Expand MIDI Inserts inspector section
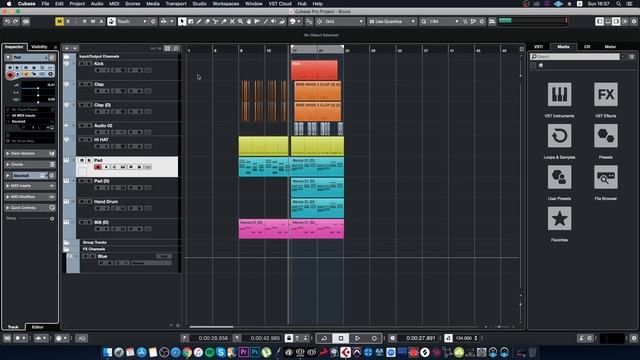The image size is (640, 360). [x=30, y=186]
